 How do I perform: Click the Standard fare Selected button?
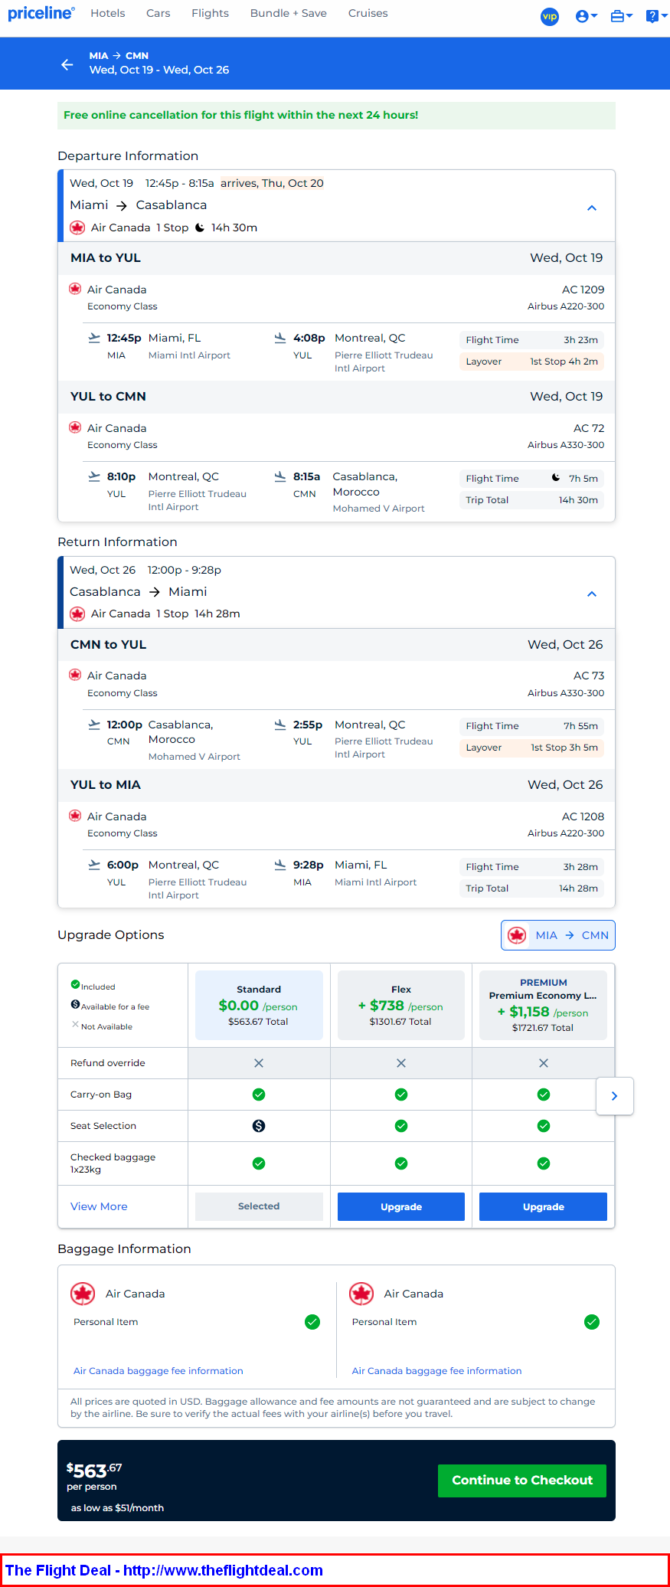(259, 1206)
